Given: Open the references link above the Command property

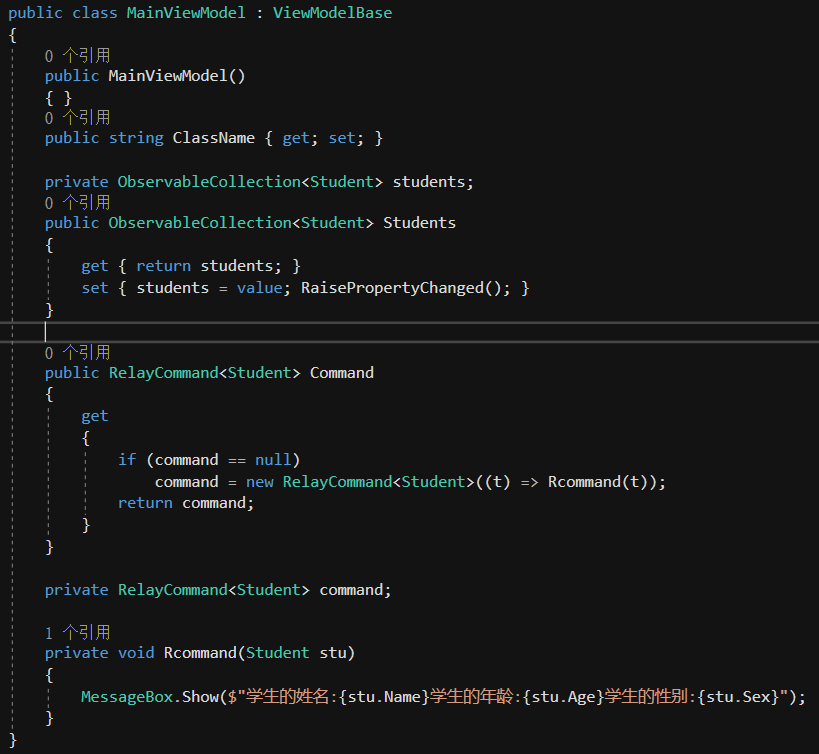Looking at the screenshot, I should click(77, 352).
